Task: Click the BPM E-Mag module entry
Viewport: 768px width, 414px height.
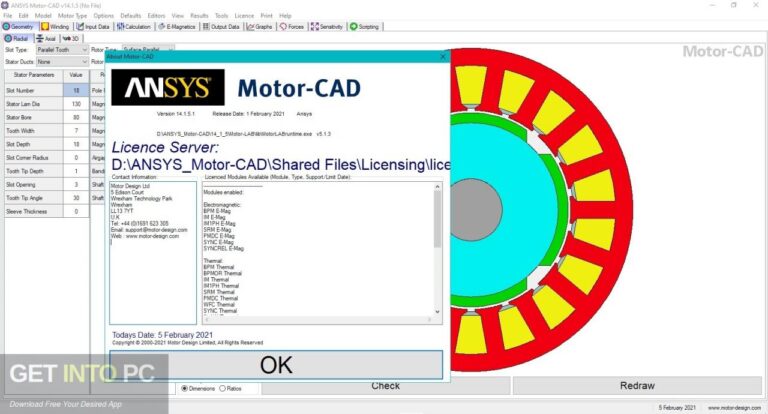Action: coord(217,211)
